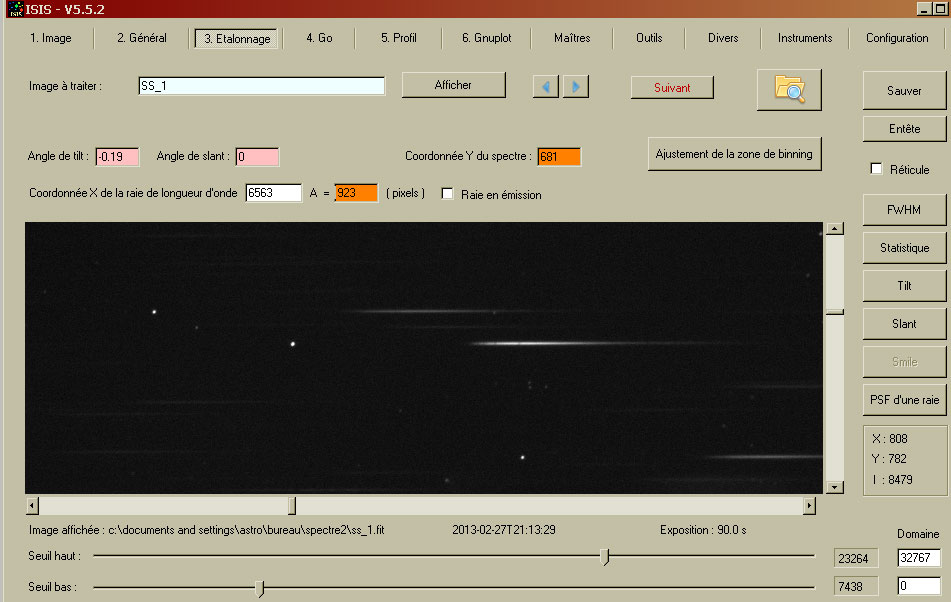This screenshot has width=951, height=602.
Task: Select the 3. Etalonnage tab
Action: point(237,38)
